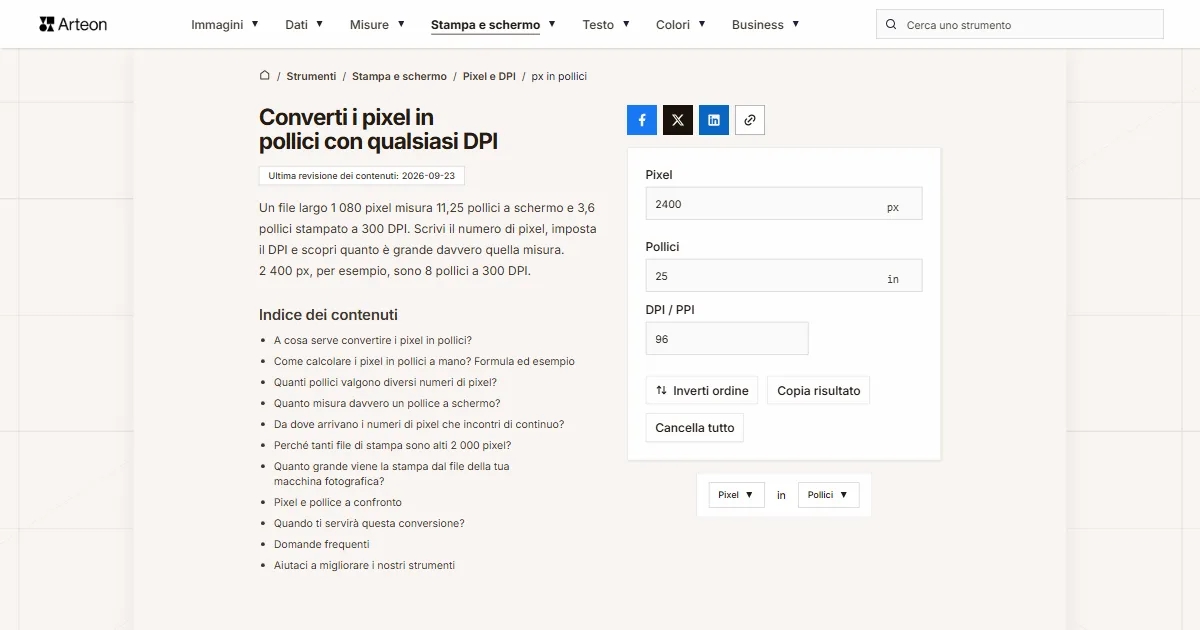Jump to 'Domande frequenti' section

point(322,544)
